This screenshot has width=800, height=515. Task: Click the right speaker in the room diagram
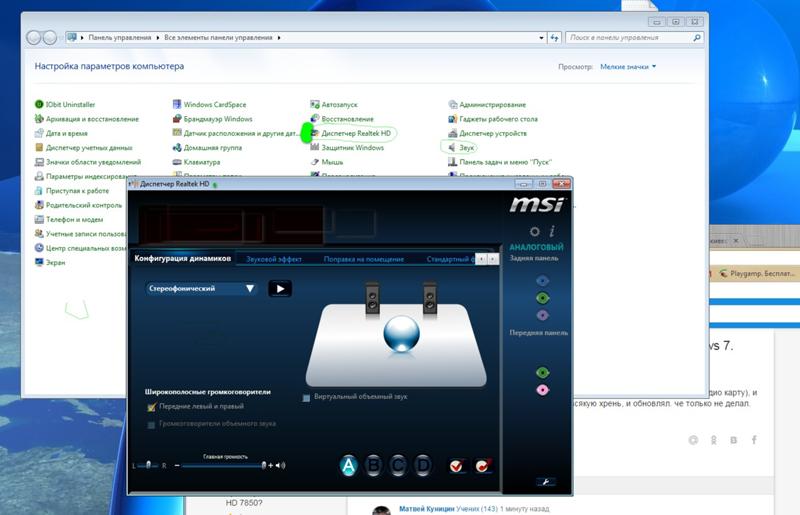coord(430,297)
